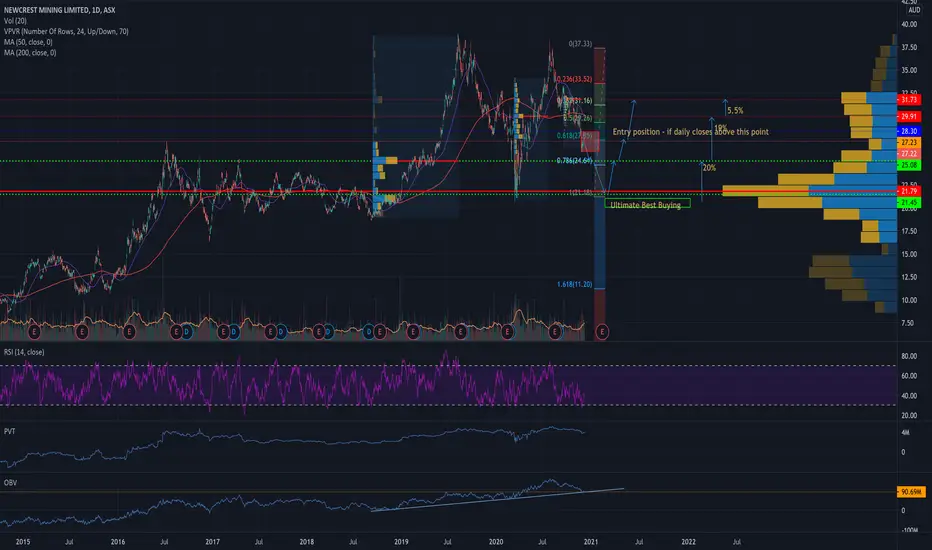Select the OBV pane legend
This screenshot has height=550, width=932.
point(10,483)
